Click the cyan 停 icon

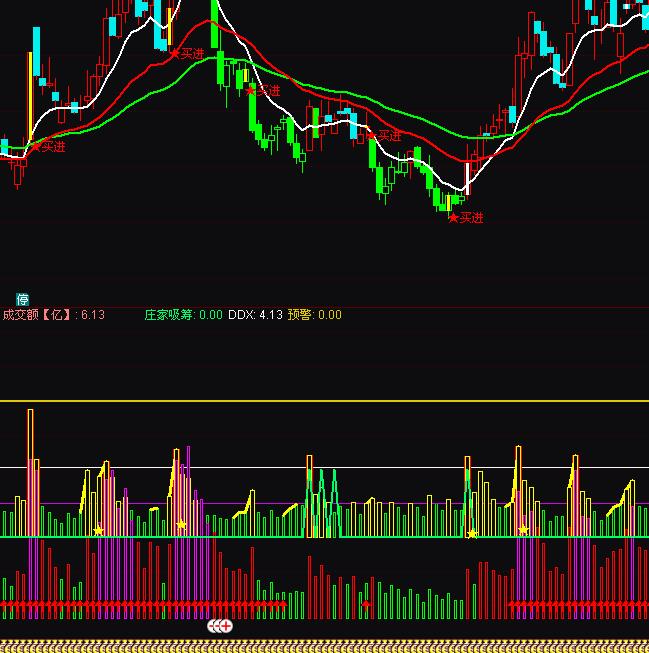22,298
